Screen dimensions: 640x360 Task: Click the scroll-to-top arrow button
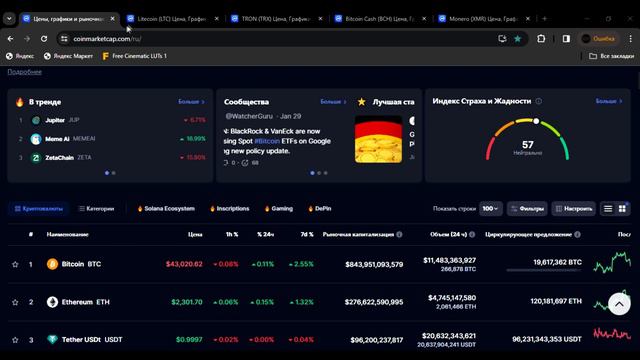point(619,304)
